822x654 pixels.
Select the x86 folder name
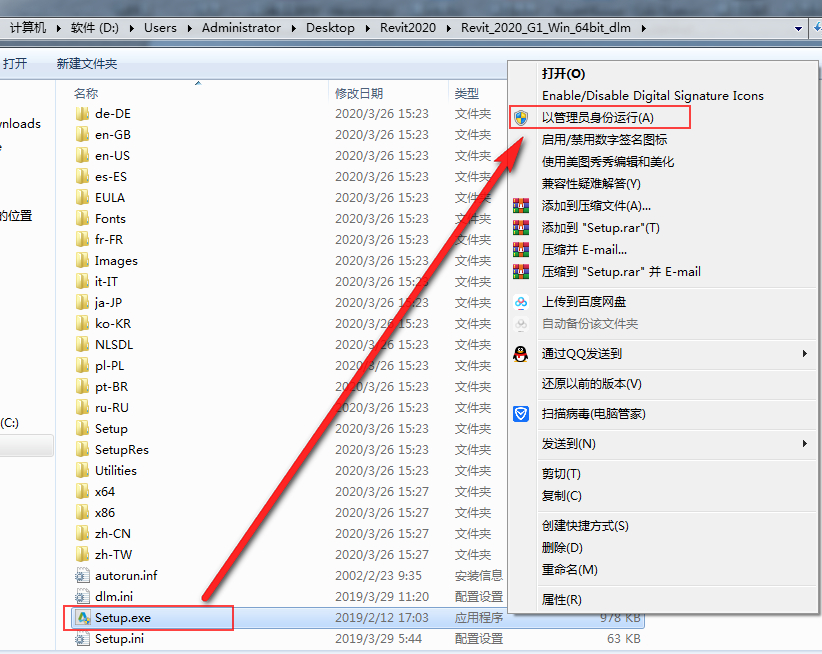(105, 513)
